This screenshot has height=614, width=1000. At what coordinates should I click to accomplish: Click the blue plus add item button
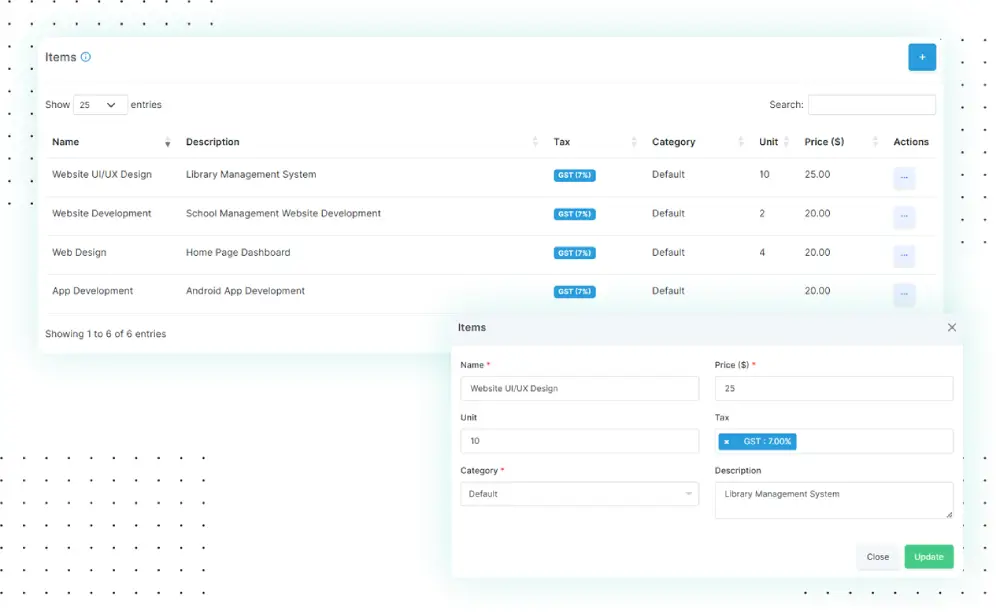(921, 58)
